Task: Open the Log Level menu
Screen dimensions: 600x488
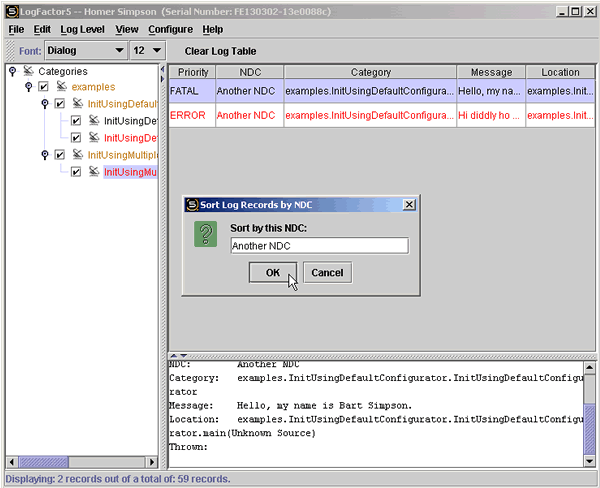Action: pos(82,29)
